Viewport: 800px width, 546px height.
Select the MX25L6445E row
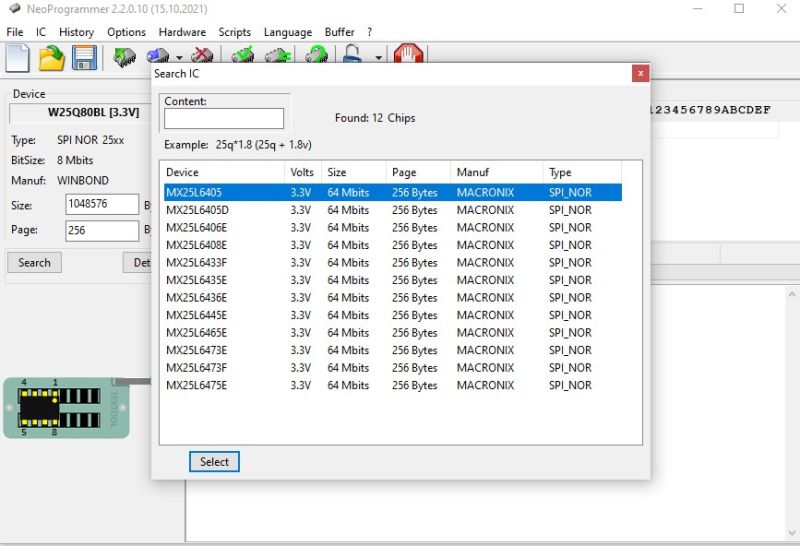[393, 315]
